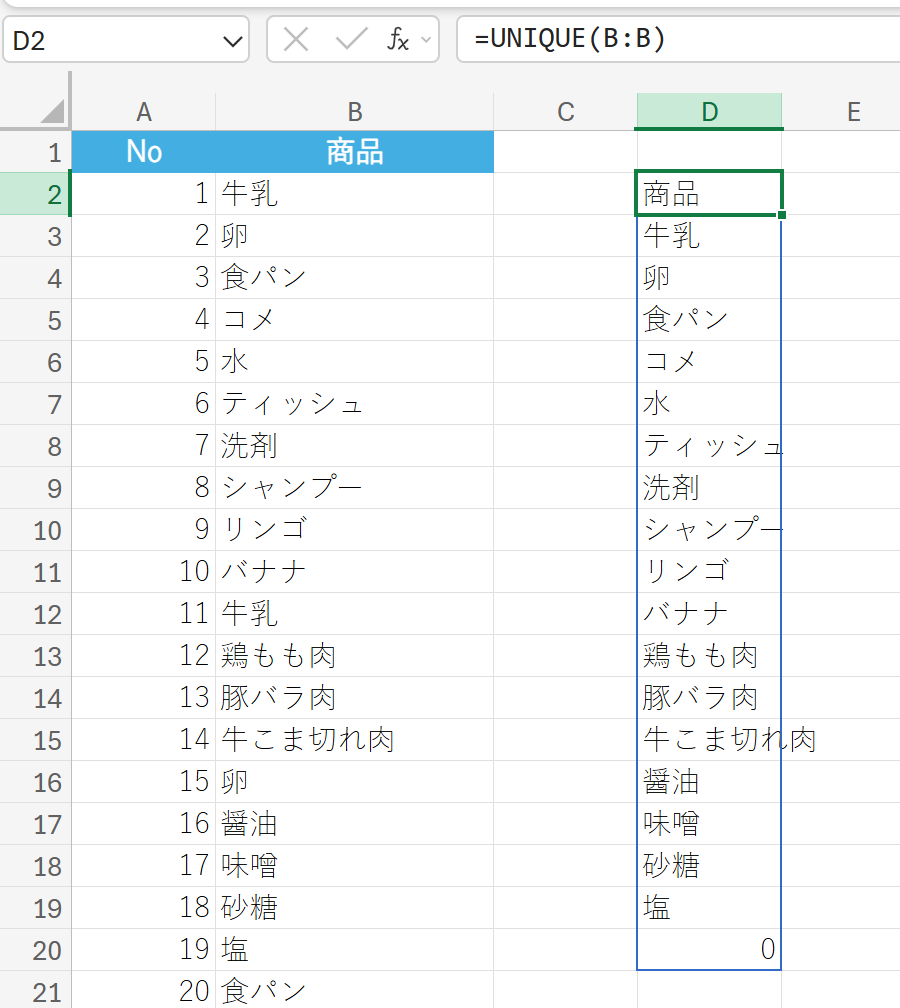Select the row 20 header
900x1008 pixels.
(35, 950)
